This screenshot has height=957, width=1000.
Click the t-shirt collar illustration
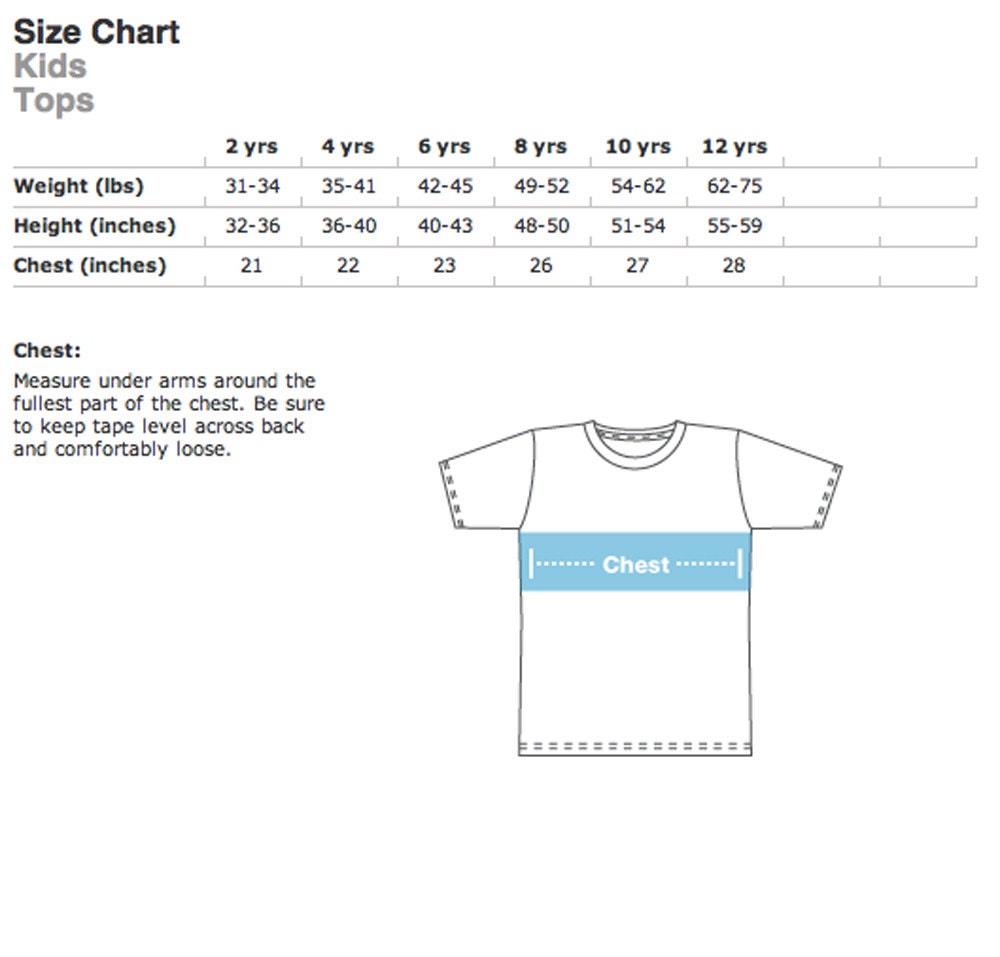click(x=635, y=443)
